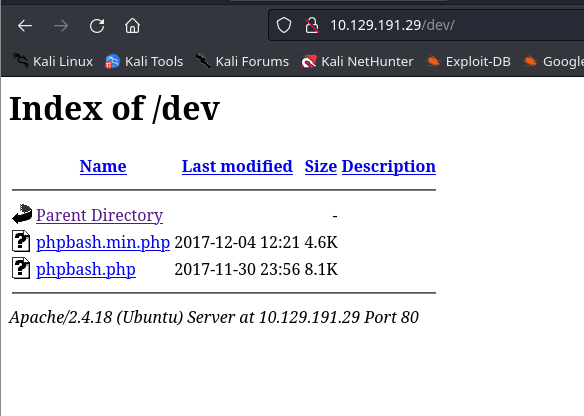Show the insecure connection padlock info

[x=311, y=26]
